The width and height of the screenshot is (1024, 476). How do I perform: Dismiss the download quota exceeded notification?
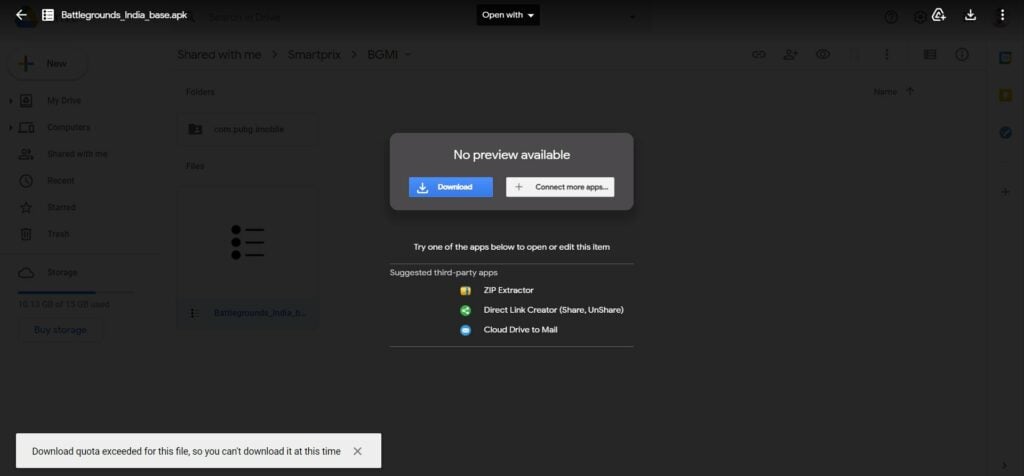point(357,451)
